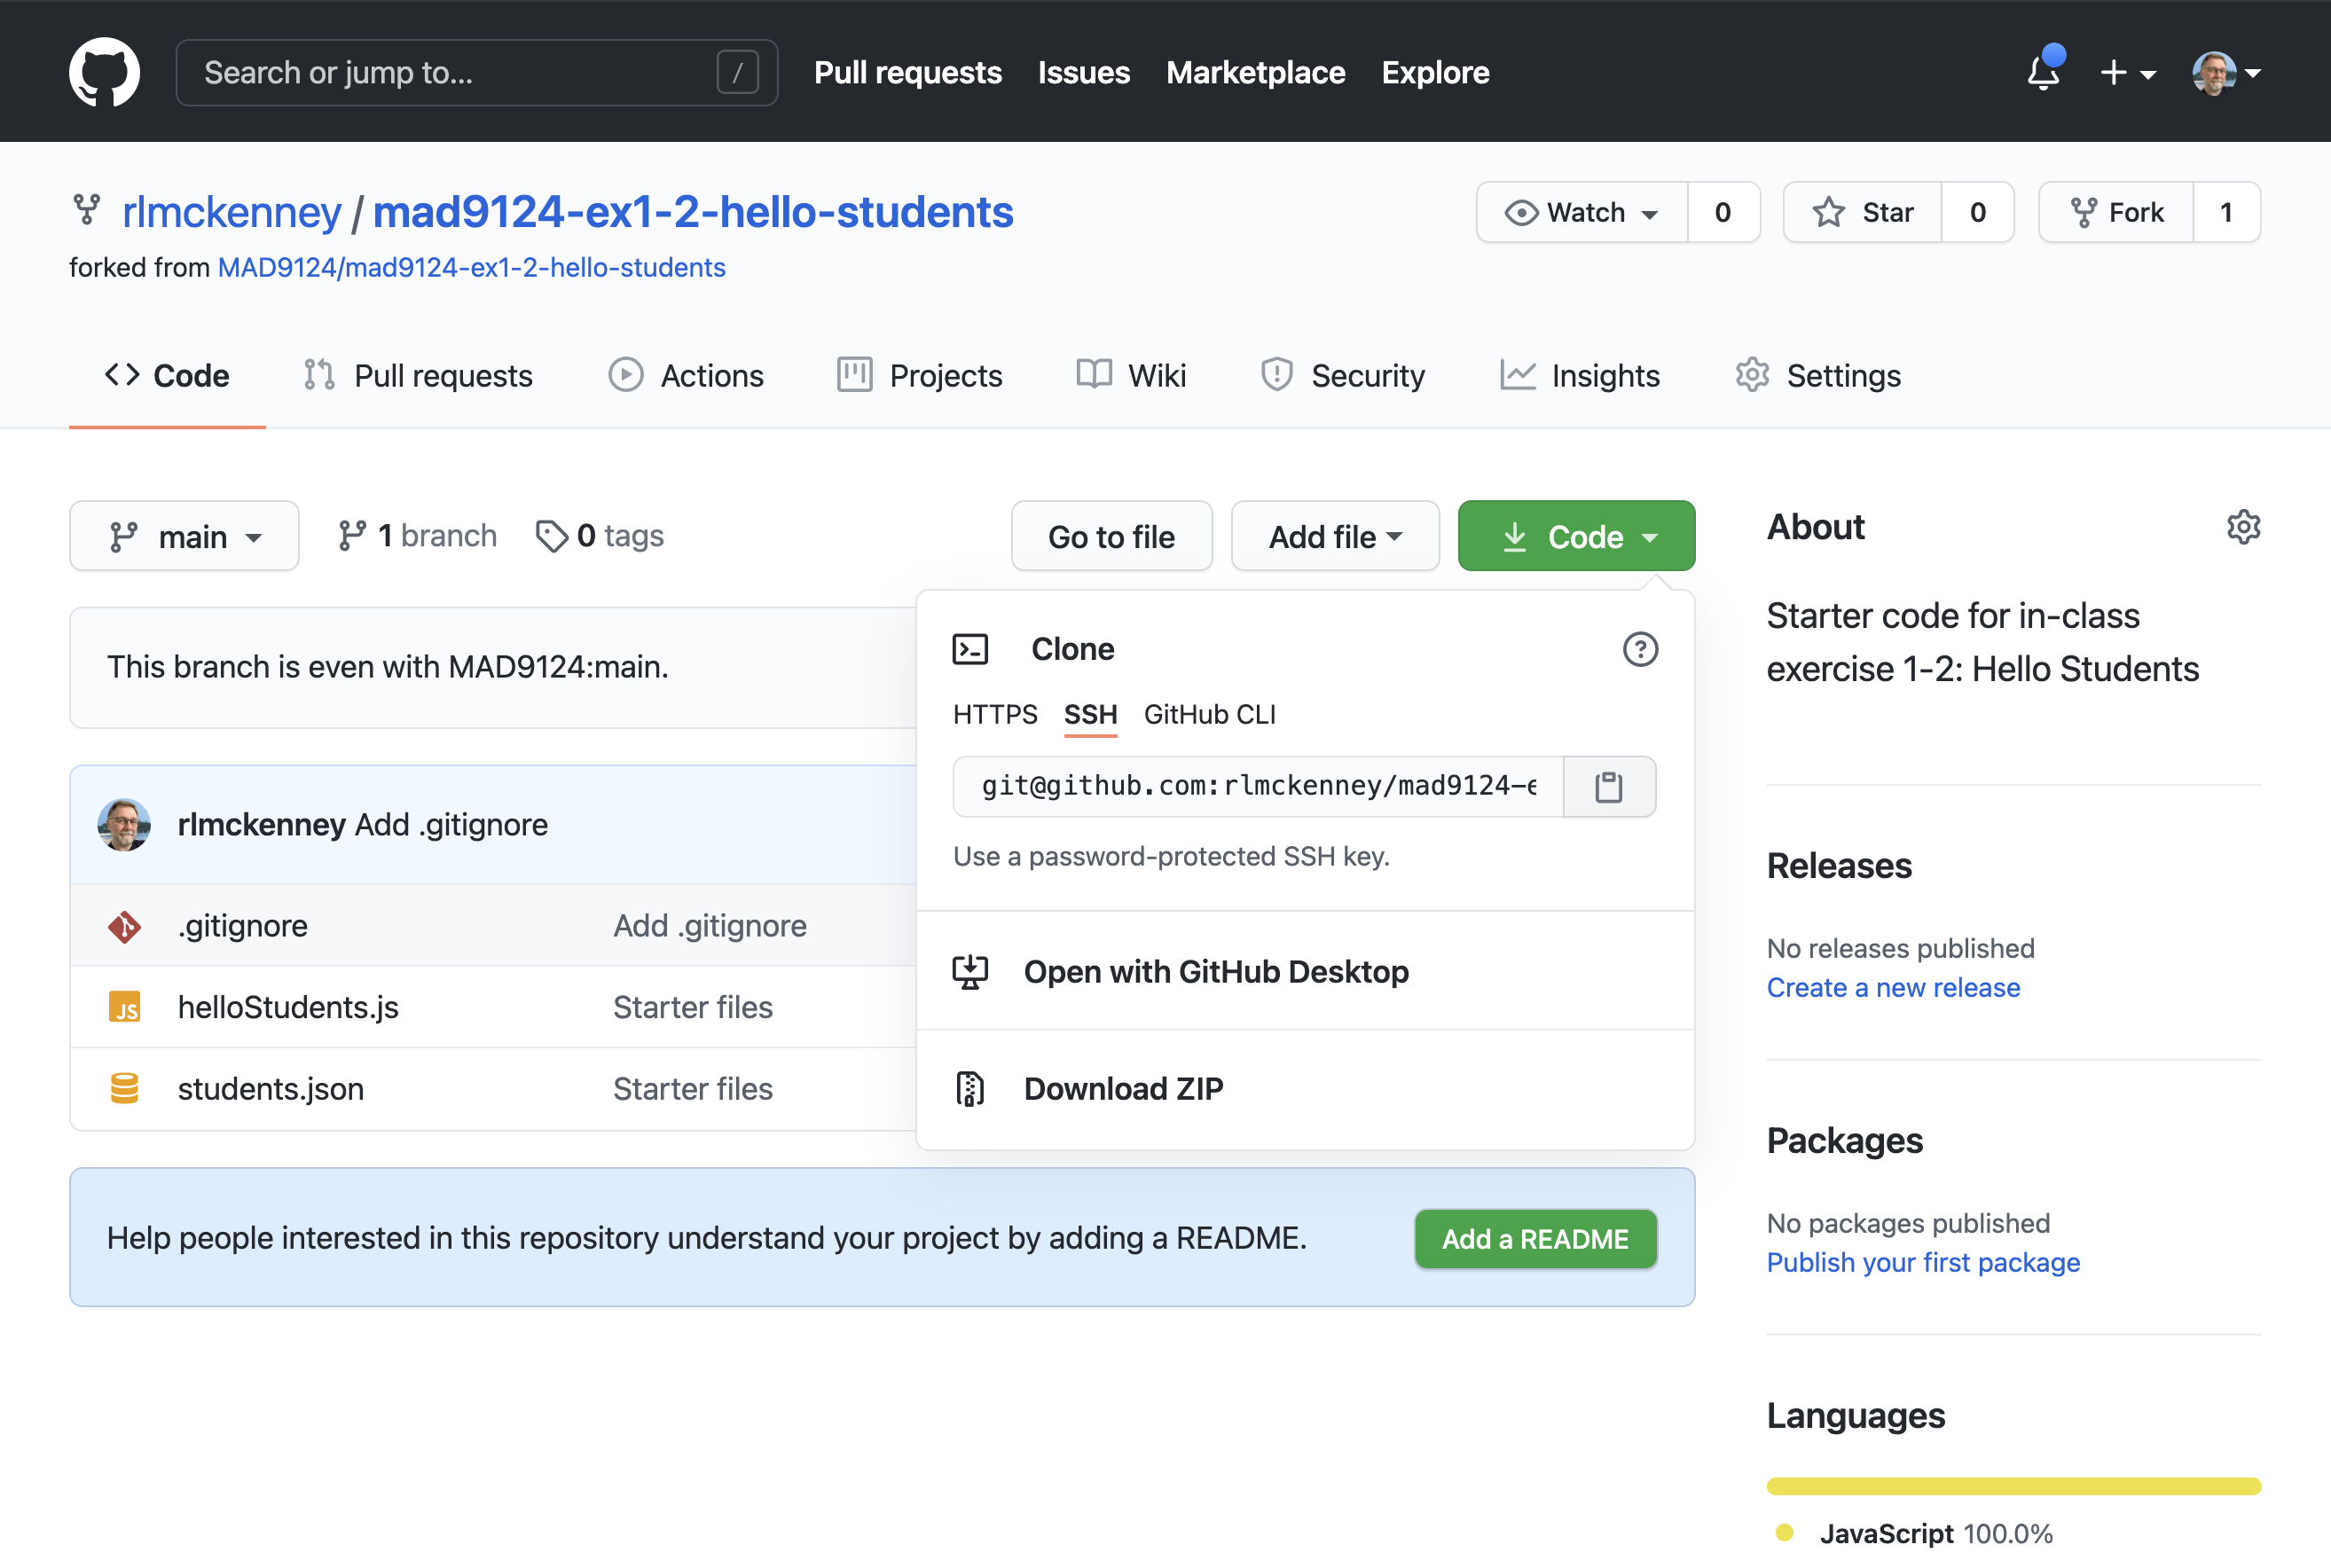The width and height of the screenshot is (2331, 1568).
Task: Switch to the Code repository tab
Action: (x=167, y=376)
